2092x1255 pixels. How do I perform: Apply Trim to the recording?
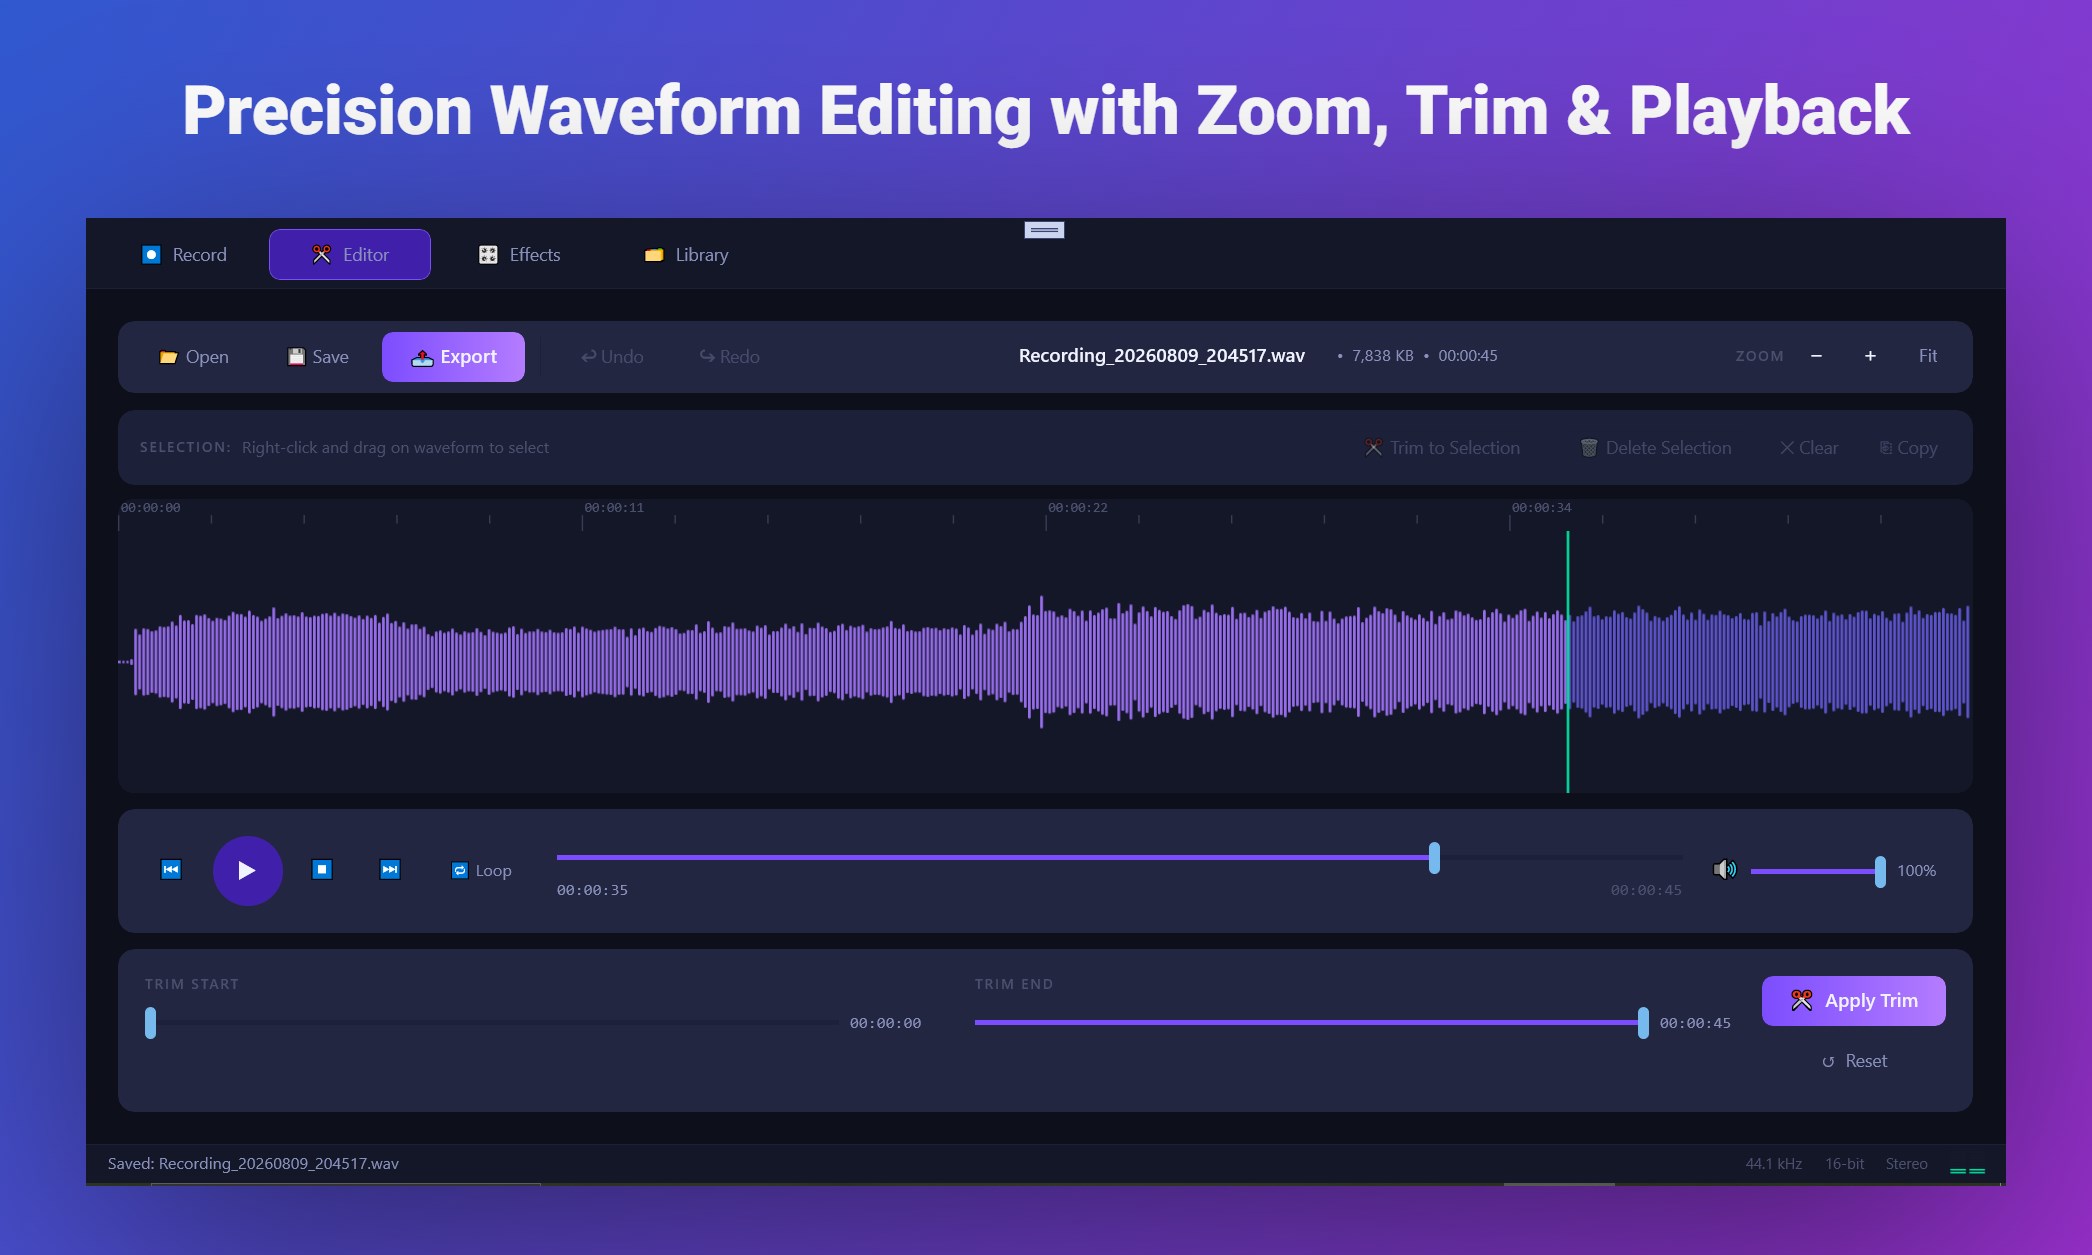1854,1001
